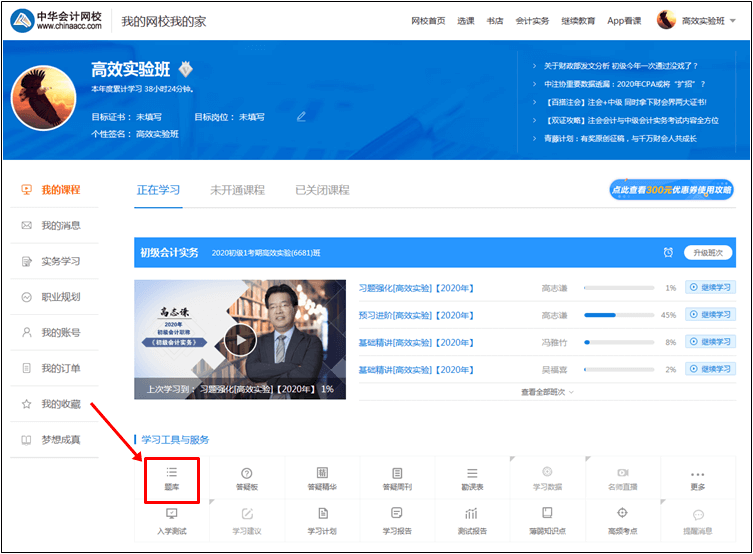The image size is (753, 554).
Task: Open the 勘误表 errata tool
Action: [x=472, y=479]
